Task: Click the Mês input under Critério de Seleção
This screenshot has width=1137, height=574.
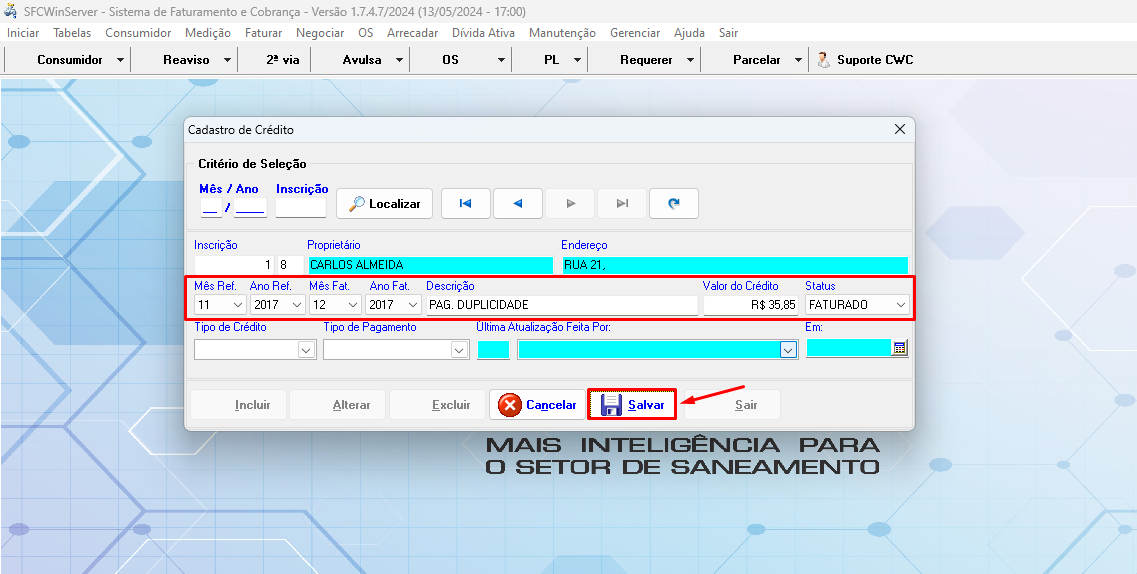Action: pyautogui.click(x=210, y=207)
